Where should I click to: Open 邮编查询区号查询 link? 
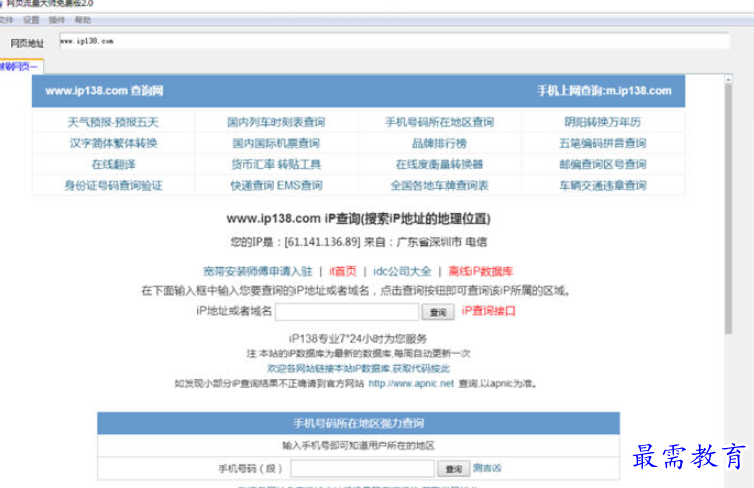pyautogui.click(x=603, y=164)
